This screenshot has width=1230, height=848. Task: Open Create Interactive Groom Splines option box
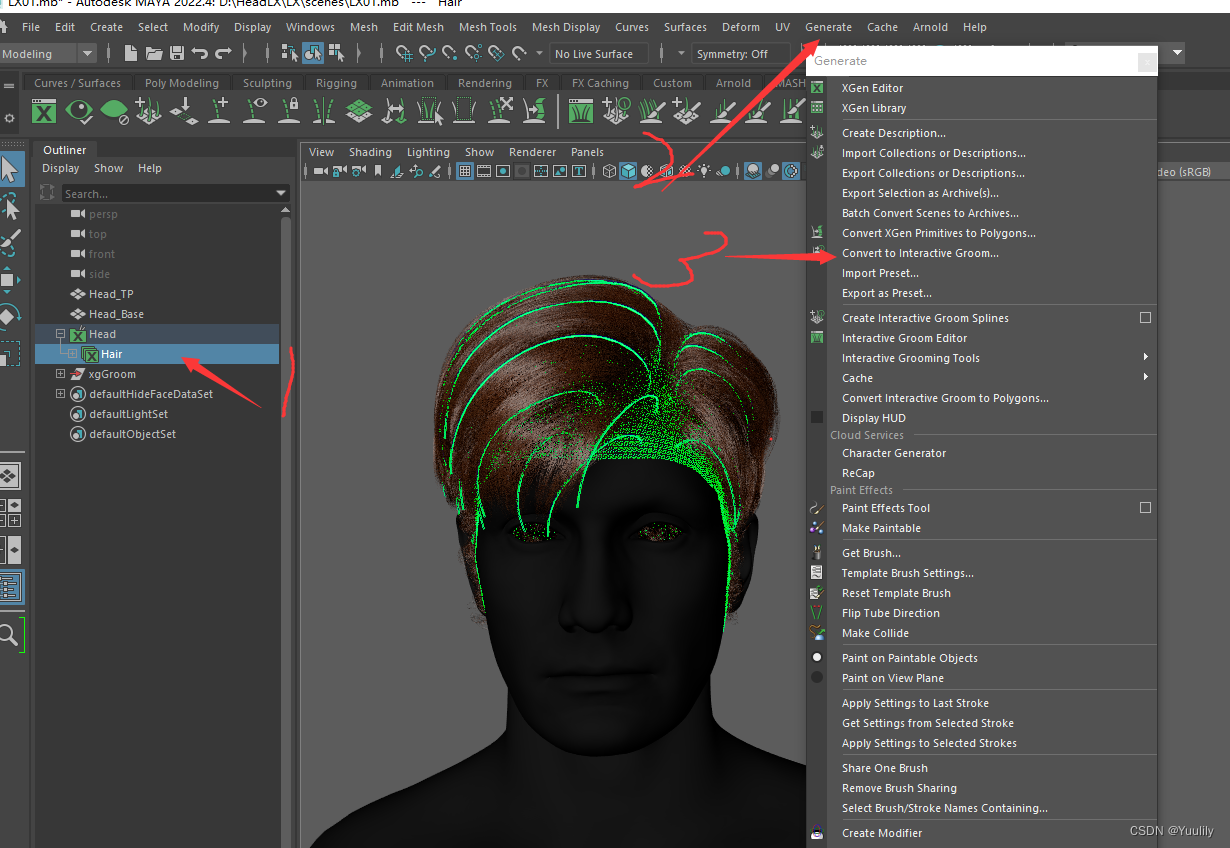tap(1145, 318)
